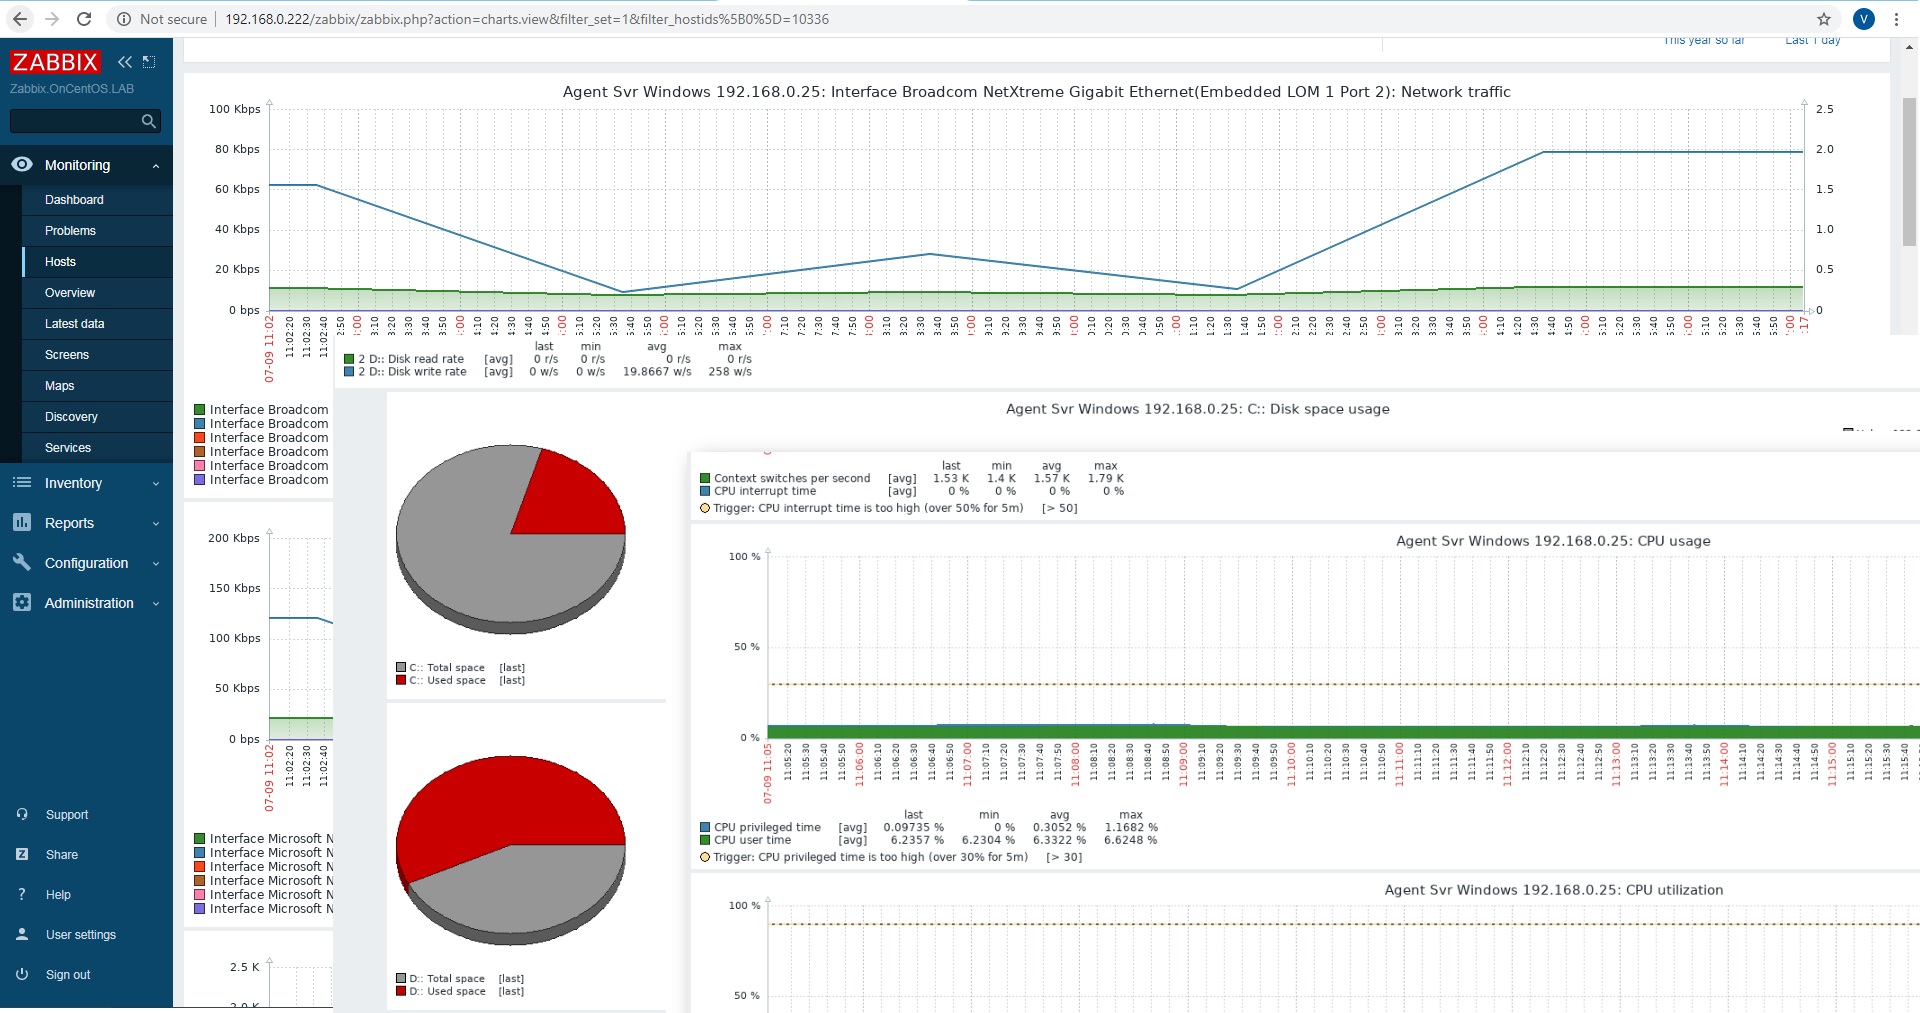The height and width of the screenshot is (1013, 1920).
Task: Expand the Reports submenu
Action: click(156, 523)
